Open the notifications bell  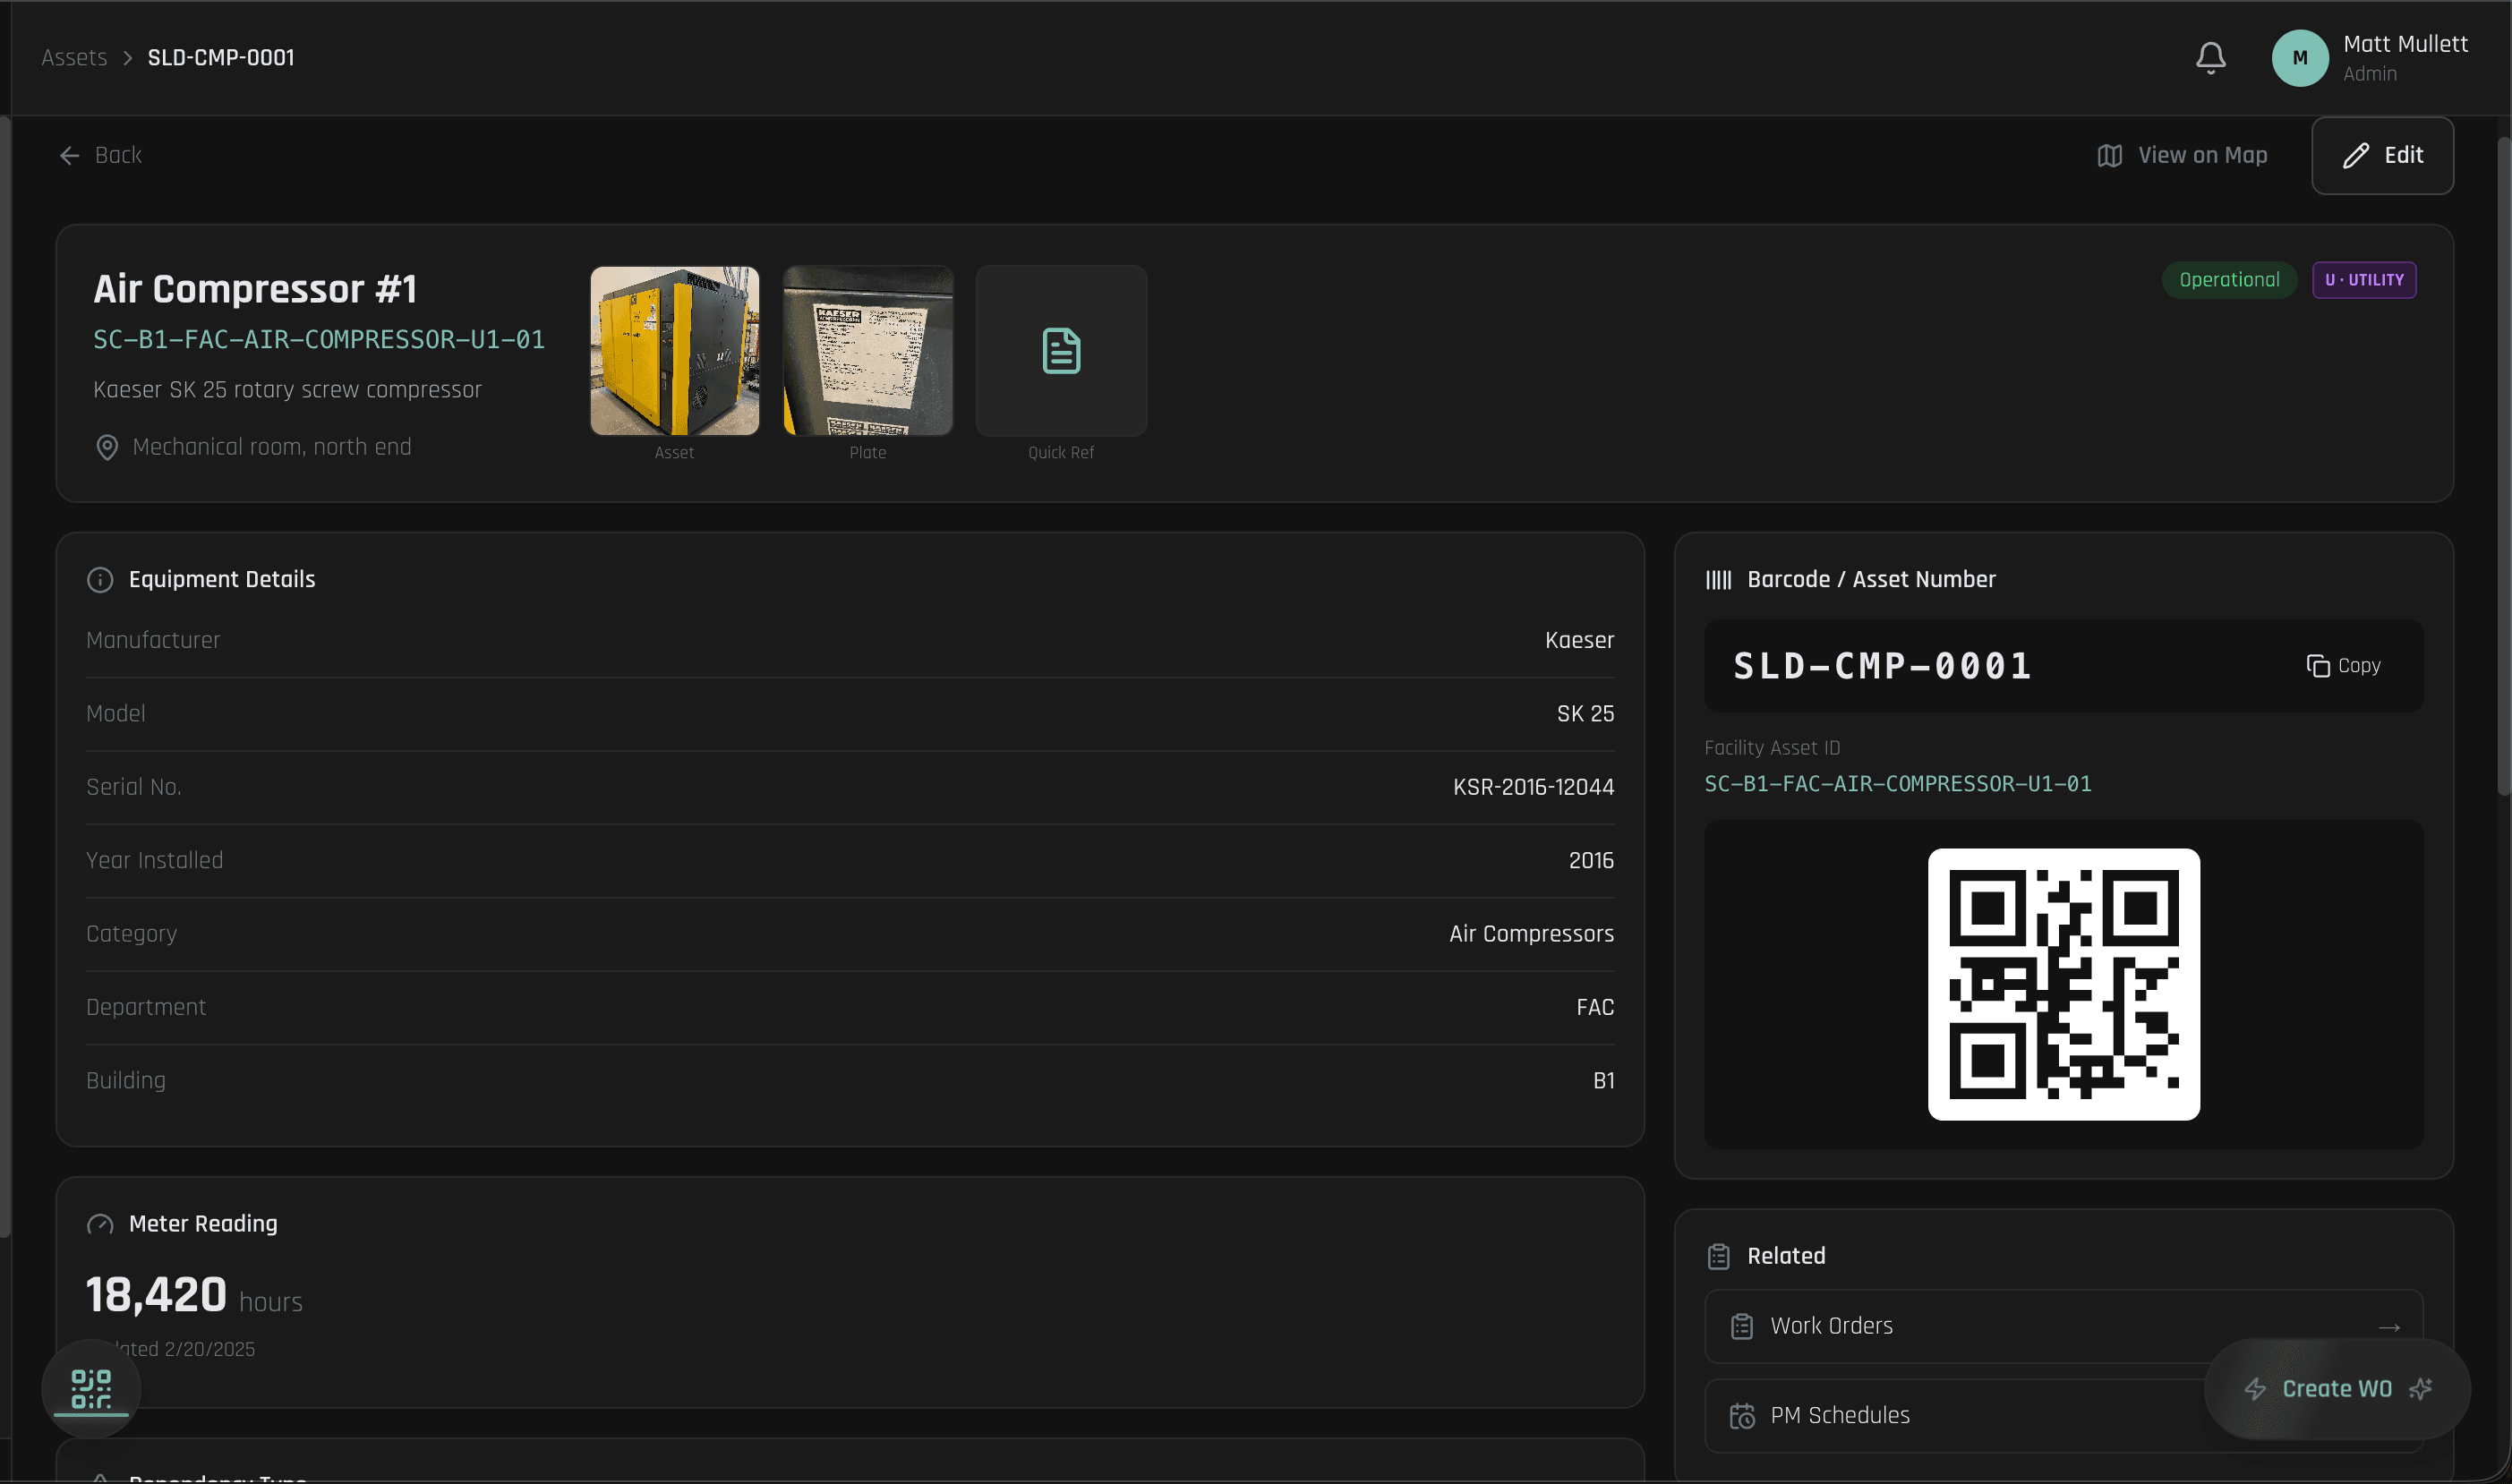(x=2210, y=57)
